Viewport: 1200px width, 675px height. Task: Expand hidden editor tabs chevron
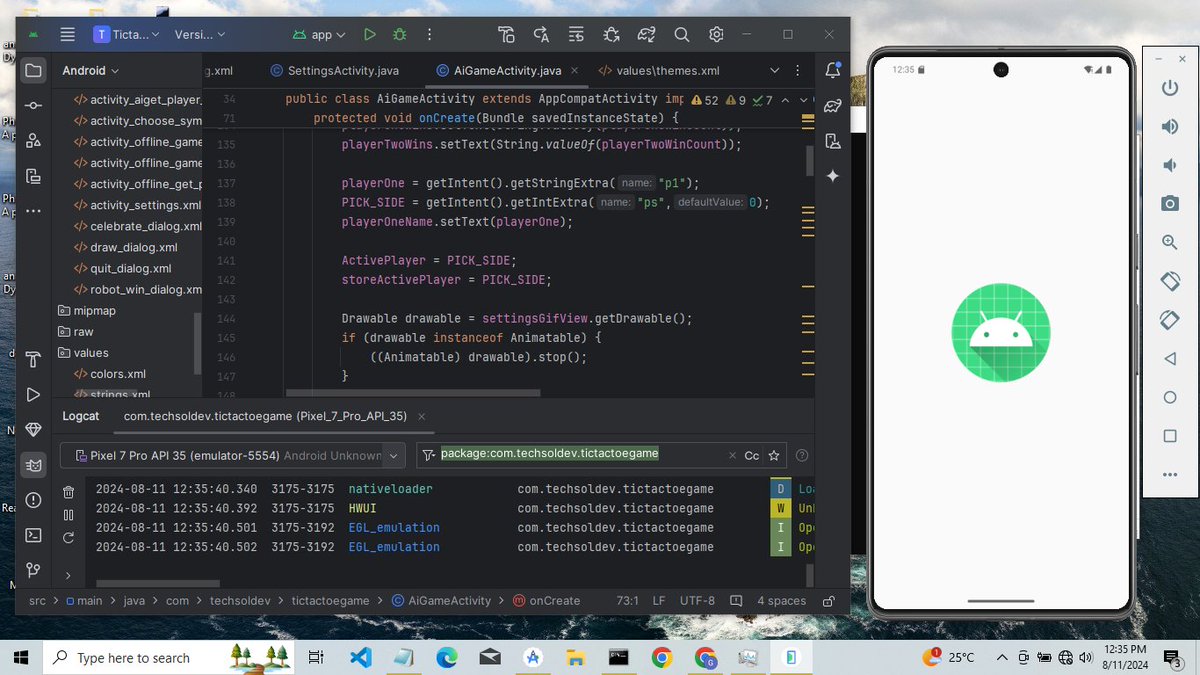[777, 71]
